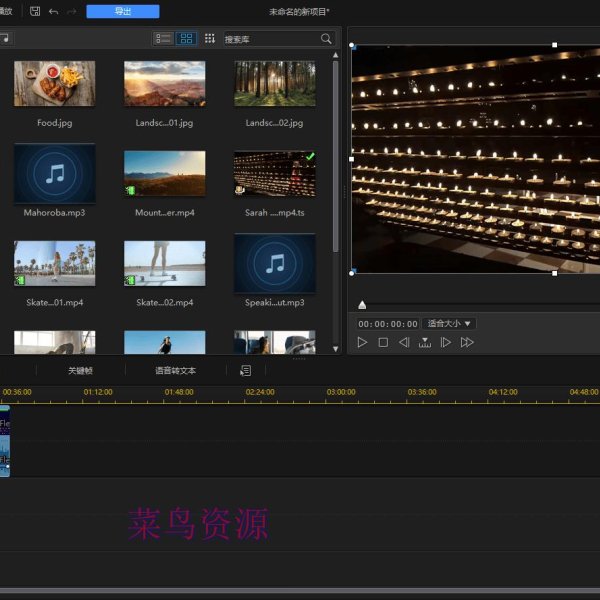Open the seek-by unit selector icon
The width and height of the screenshot is (600, 600).
click(425, 342)
